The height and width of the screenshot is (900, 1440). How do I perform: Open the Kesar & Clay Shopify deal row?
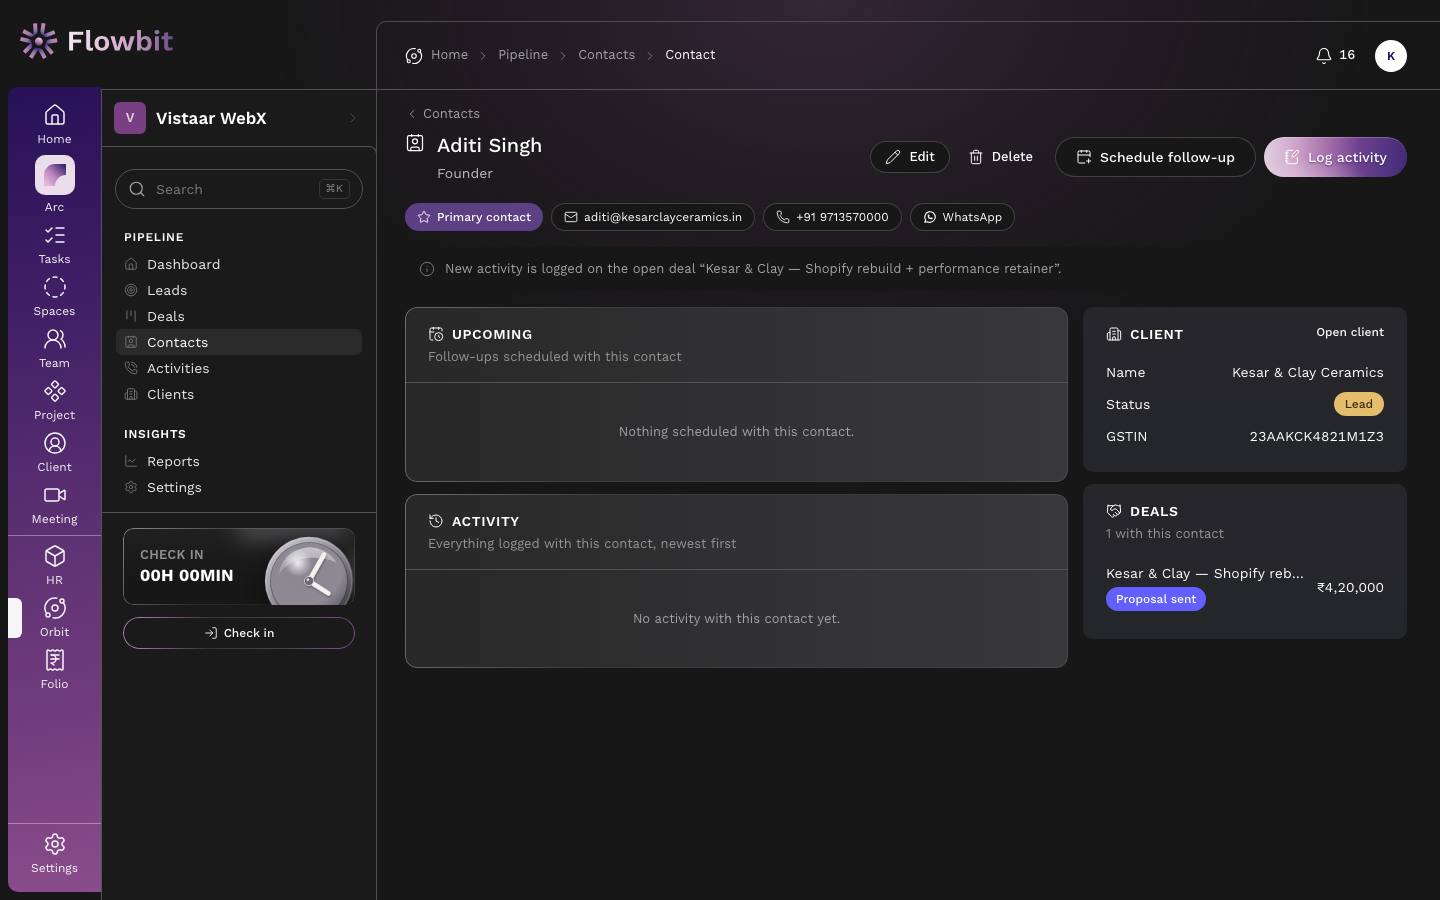pyautogui.click(x=1245, y=586)
